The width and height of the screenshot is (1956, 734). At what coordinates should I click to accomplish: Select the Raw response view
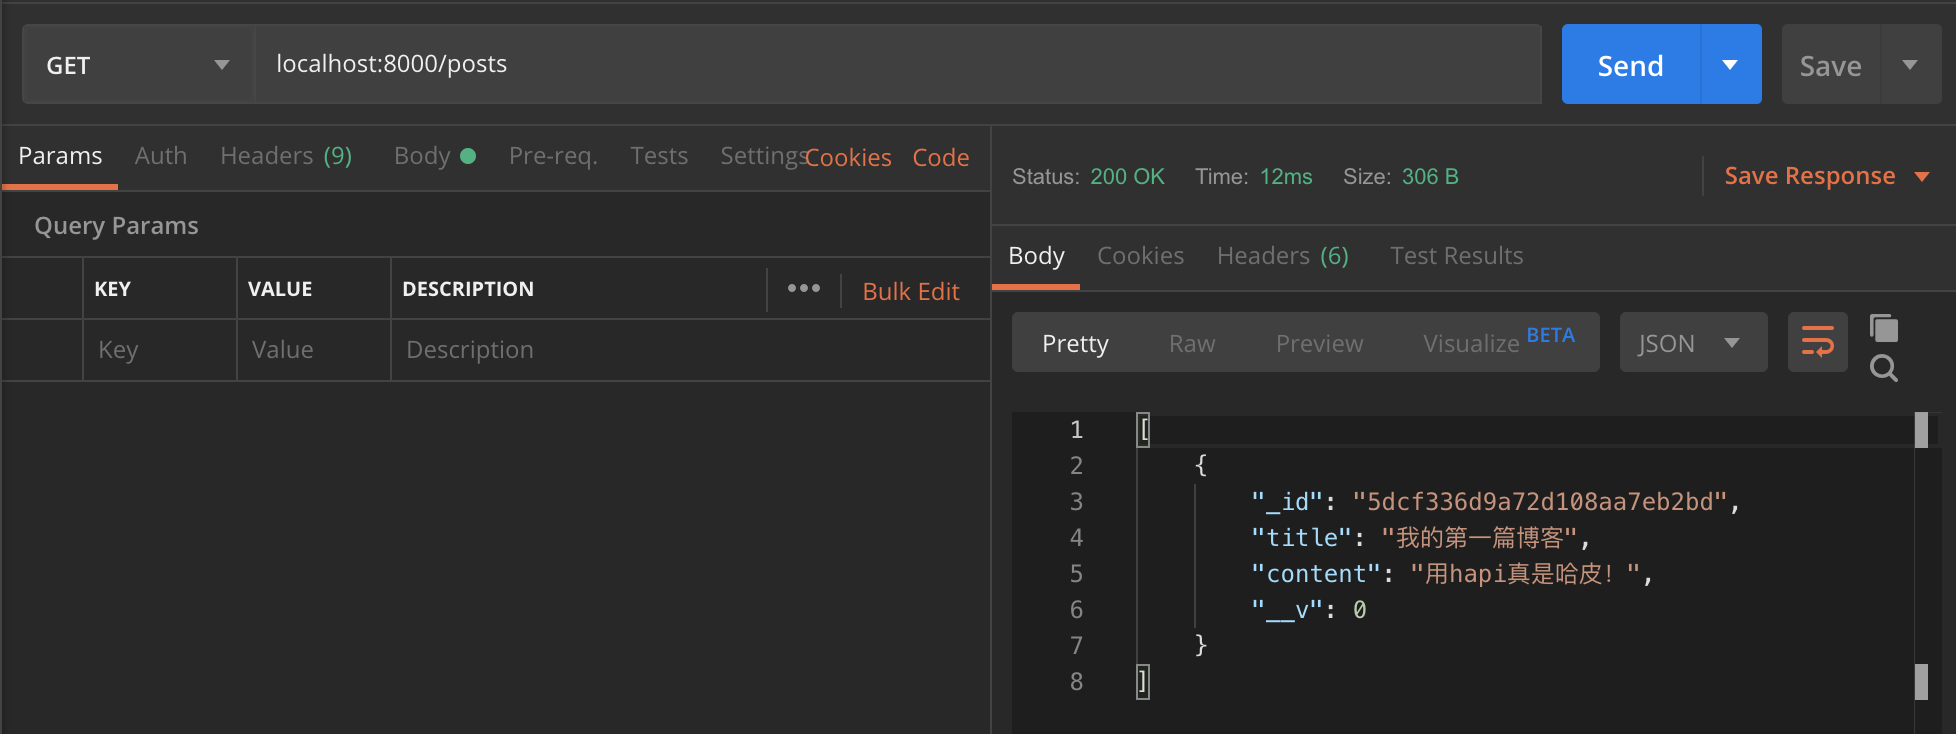coord(1192,343)
